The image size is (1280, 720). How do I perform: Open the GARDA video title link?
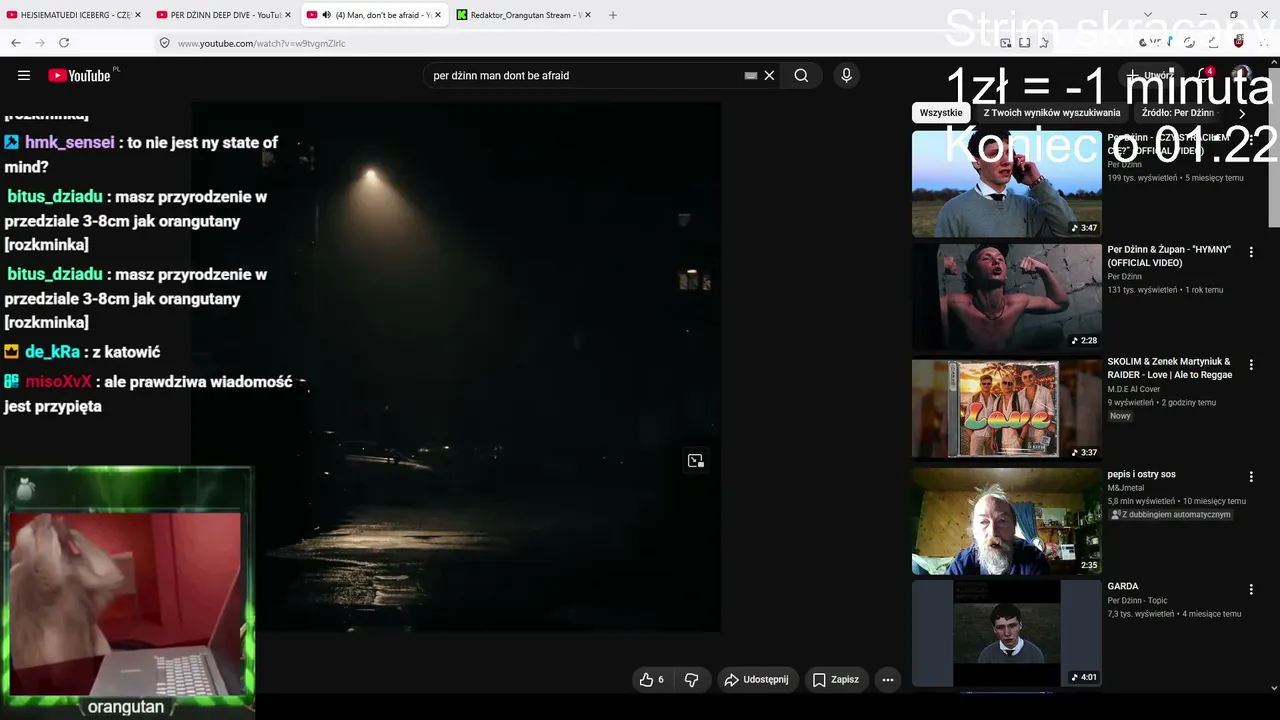1123,586
